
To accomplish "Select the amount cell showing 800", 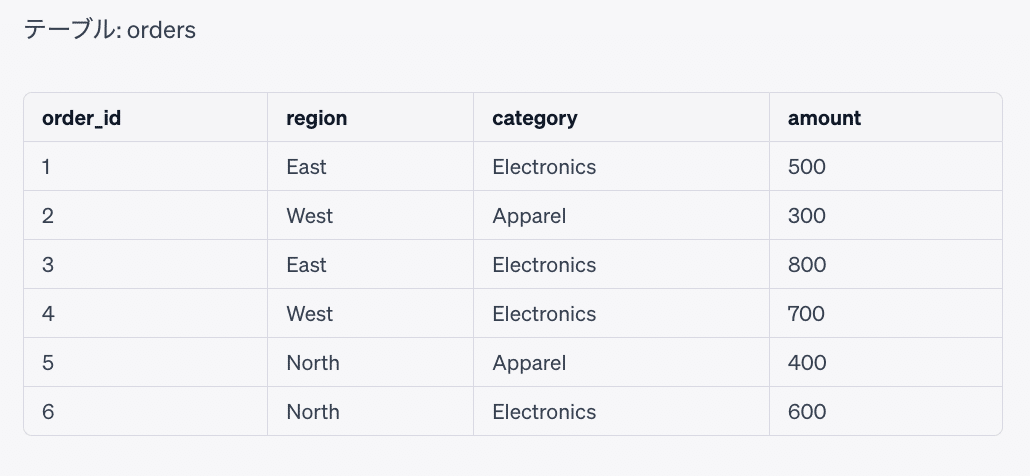I will click(806, 265).
